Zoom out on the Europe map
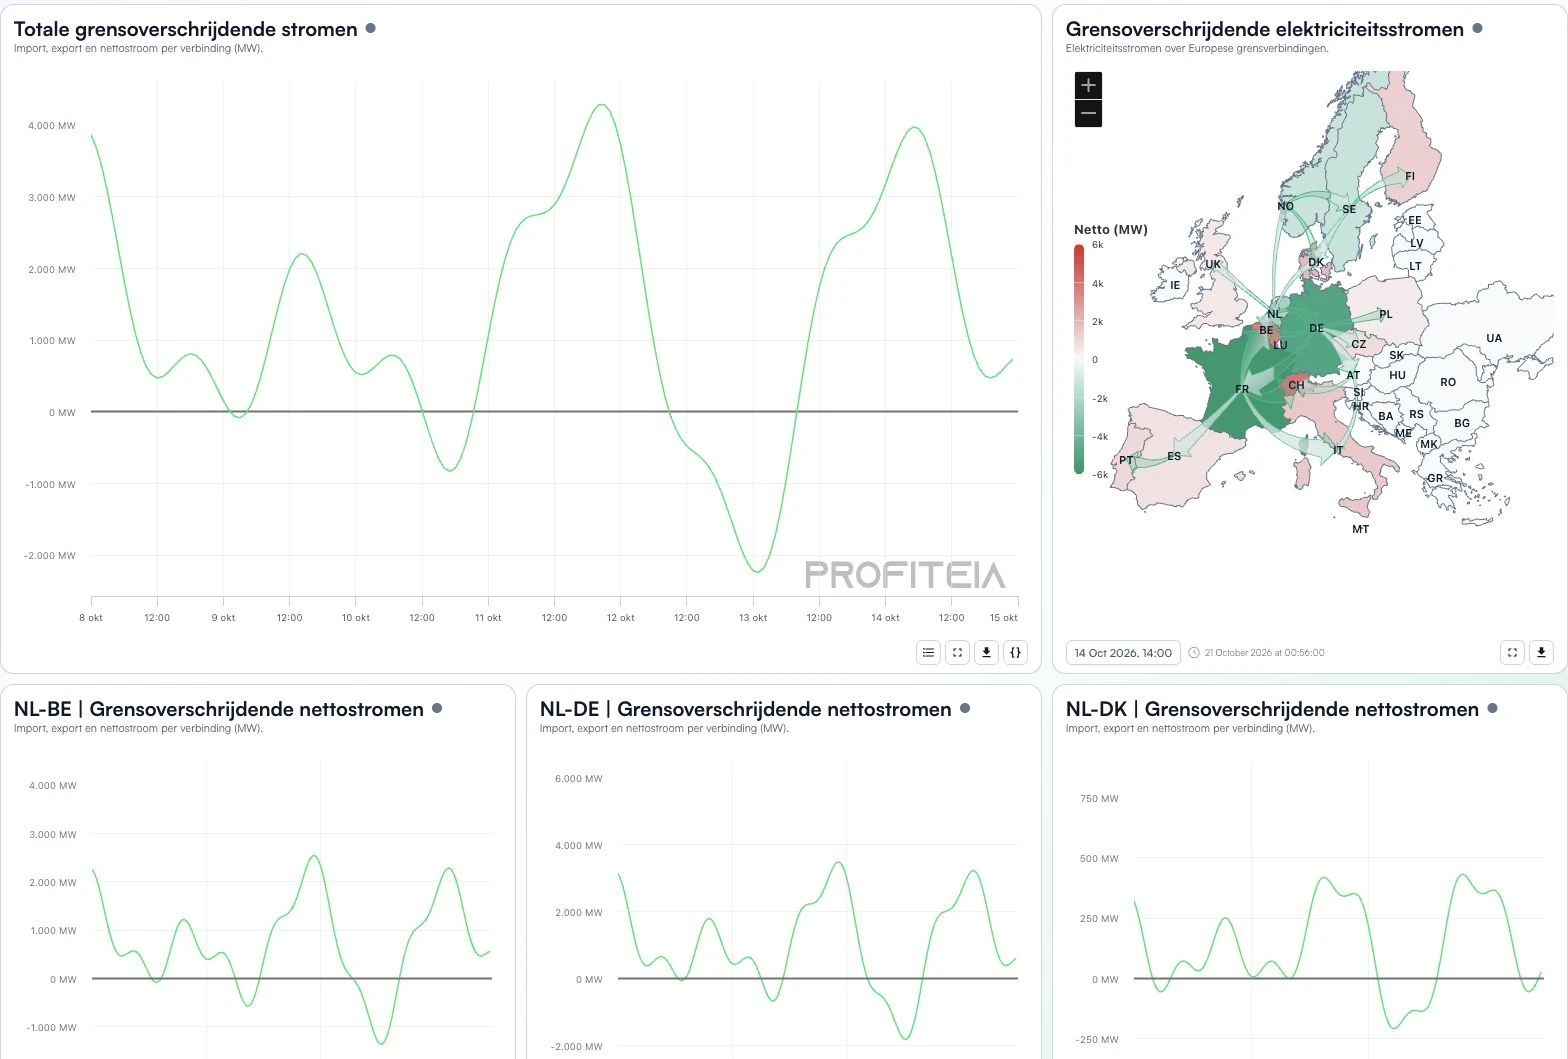This screenshot has width=1568, height=1059. click(x=1088, y=113)
